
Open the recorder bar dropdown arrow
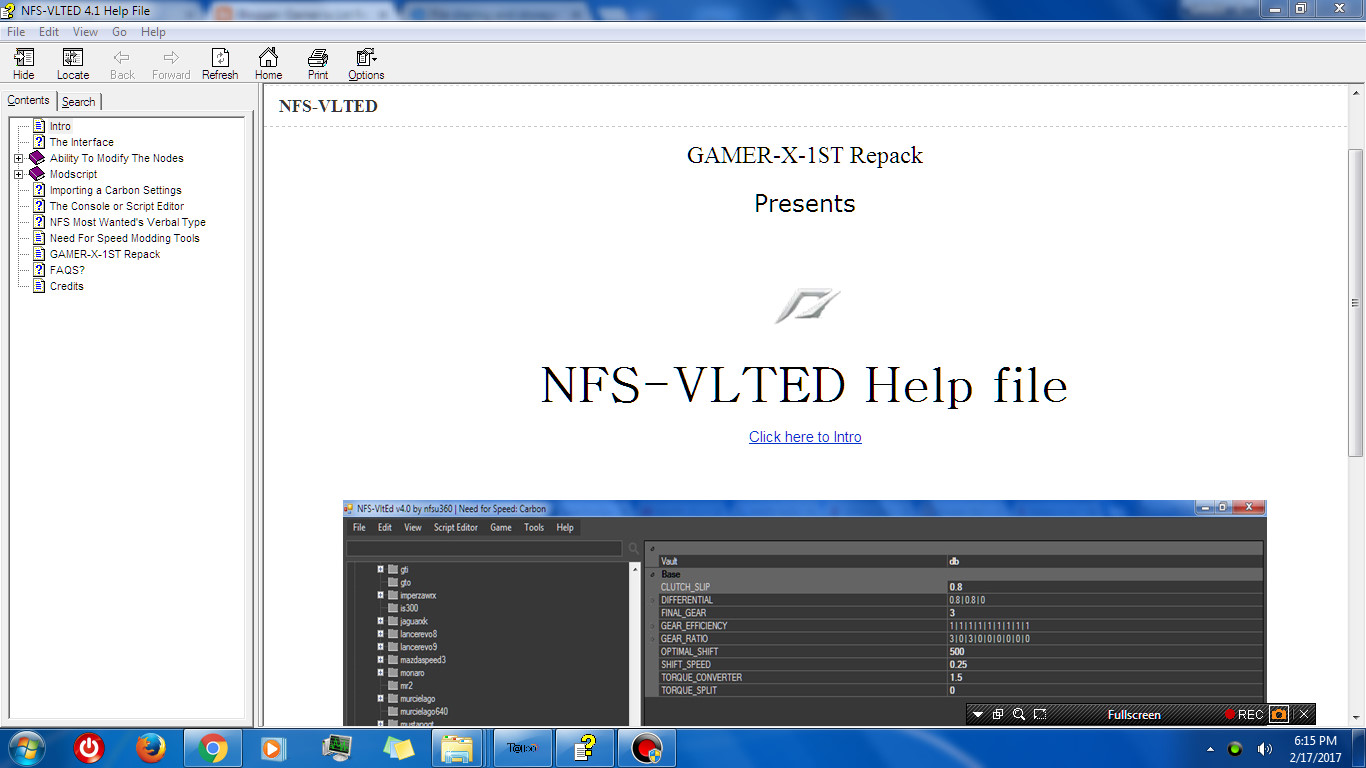click(978, 714)
